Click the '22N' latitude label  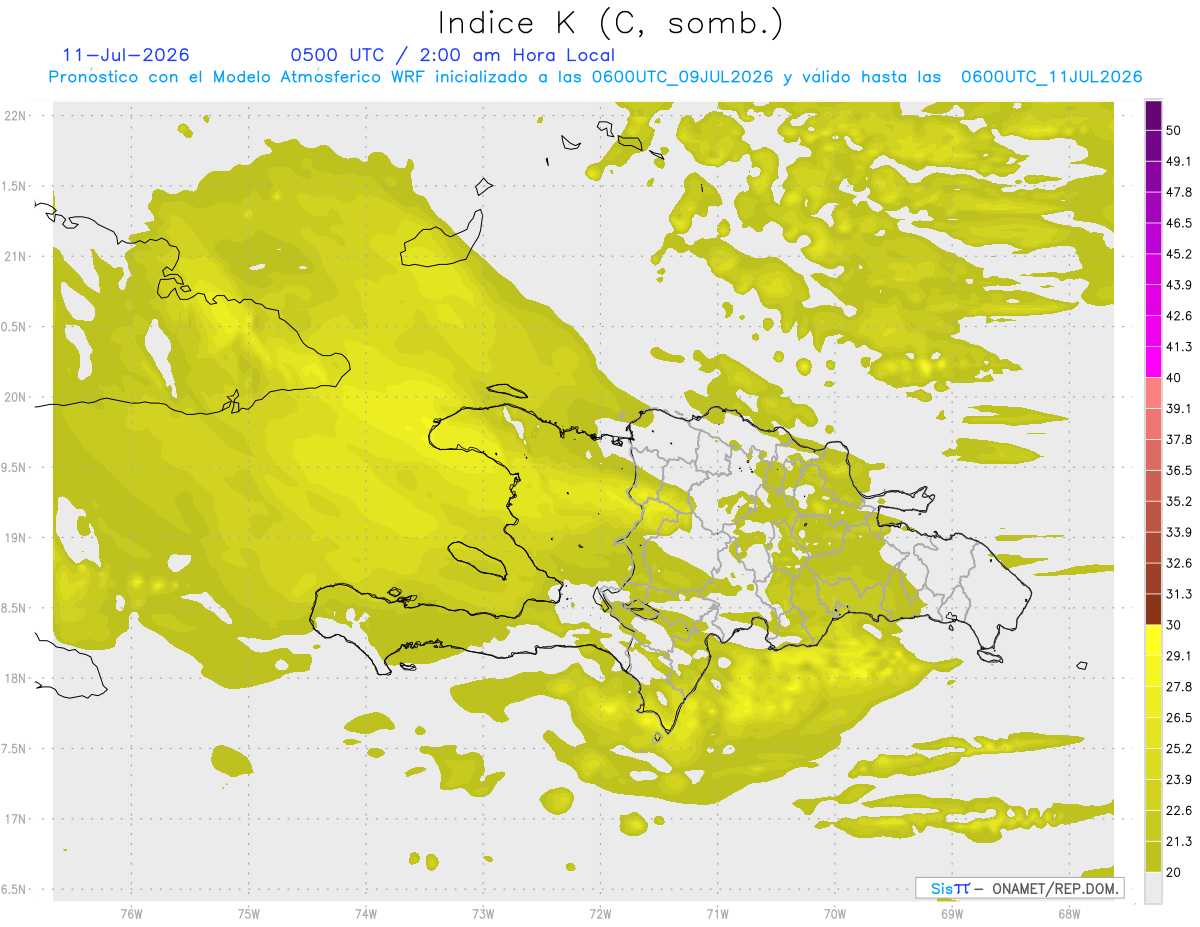(x=16, y=116)
